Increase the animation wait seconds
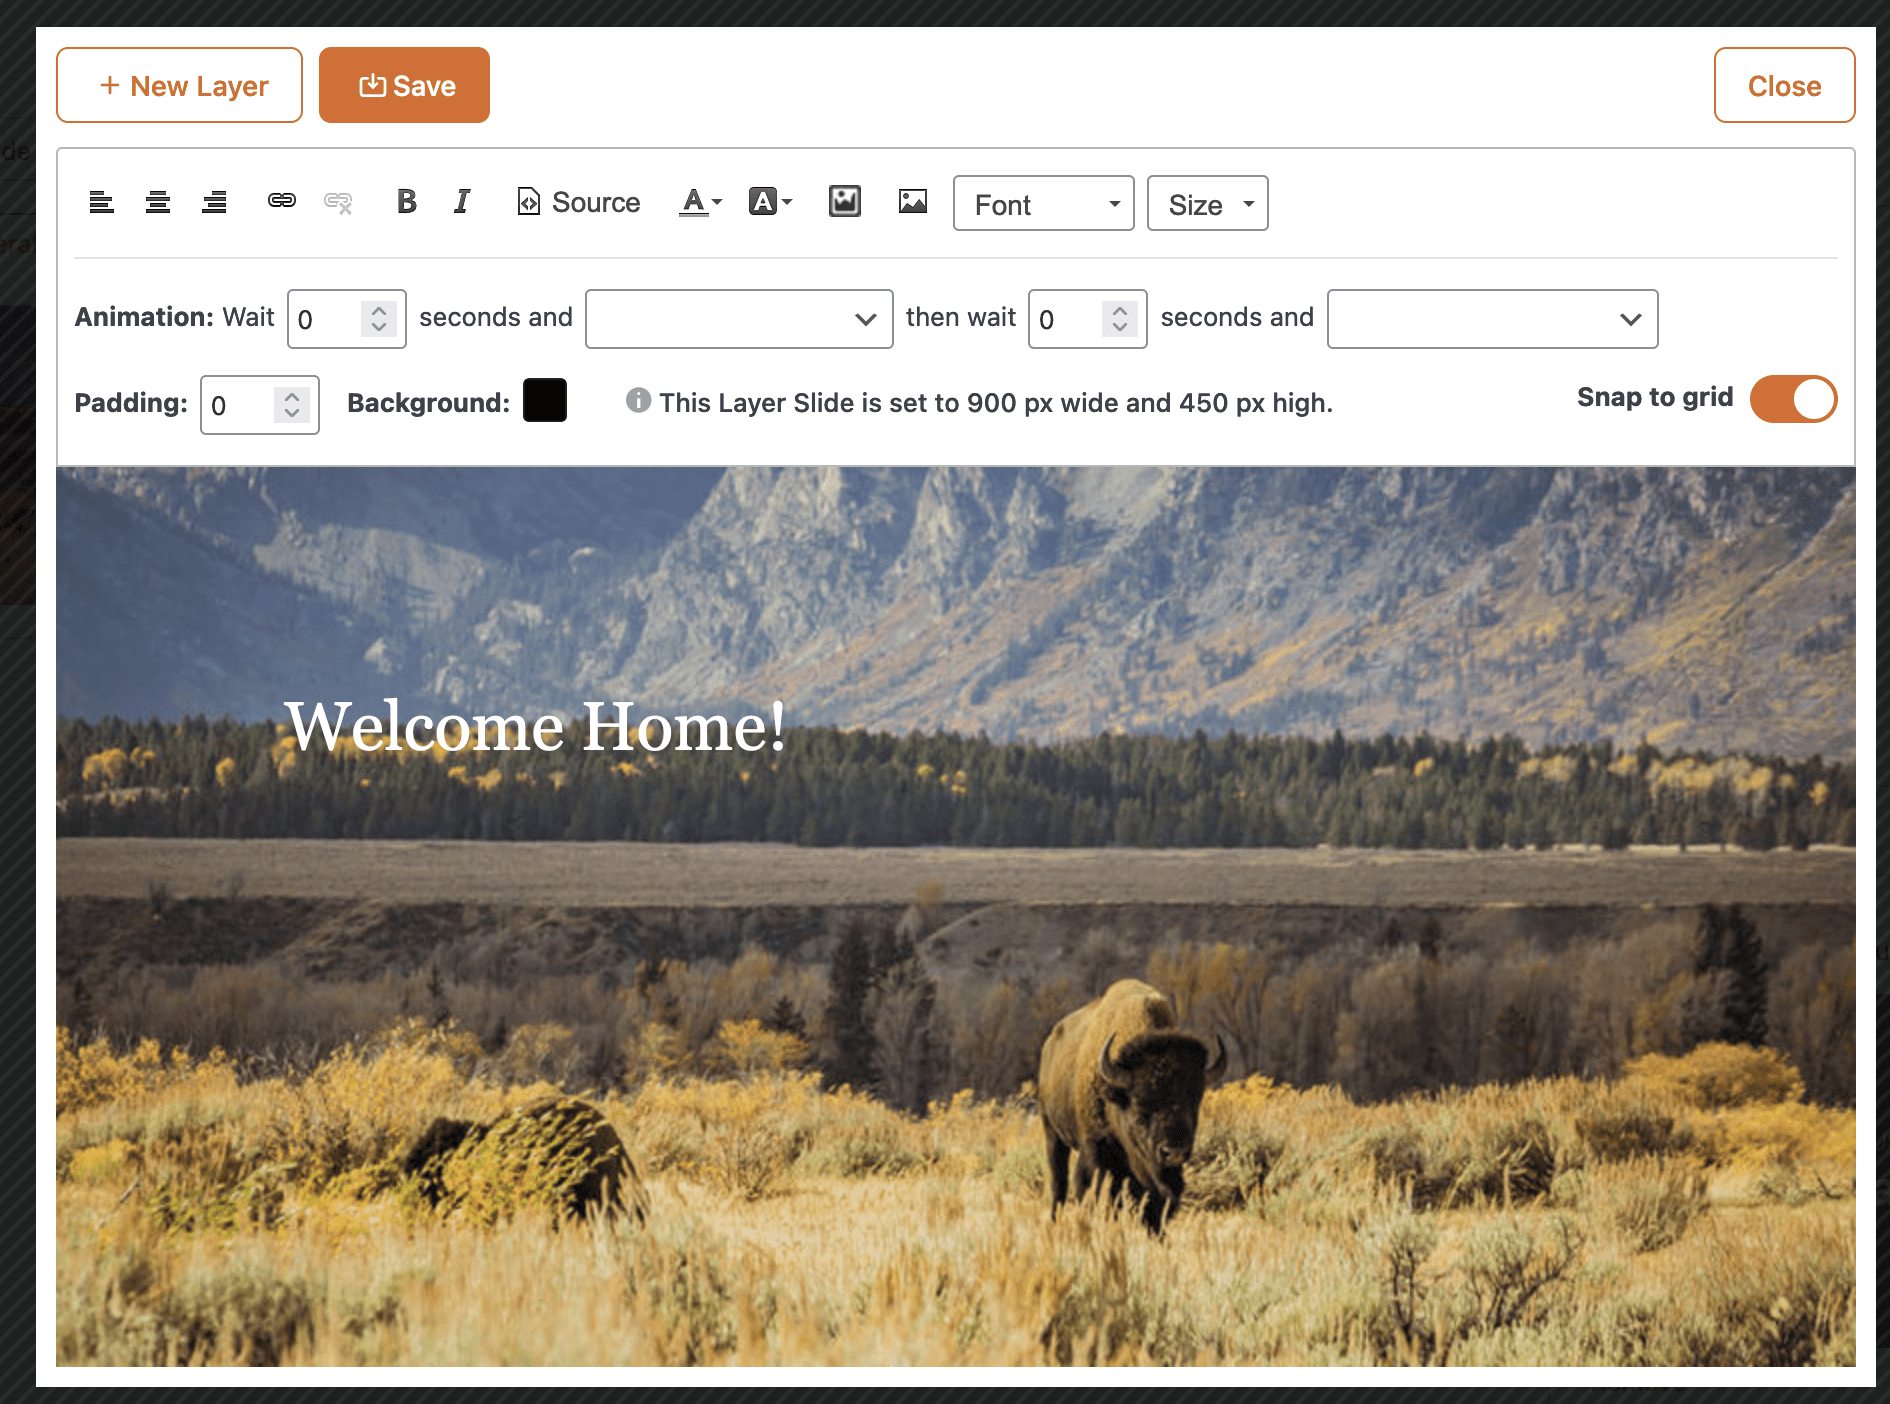Image resolution: width=1890 pixels, height=1404 pixels. click(x=378, y=308)
